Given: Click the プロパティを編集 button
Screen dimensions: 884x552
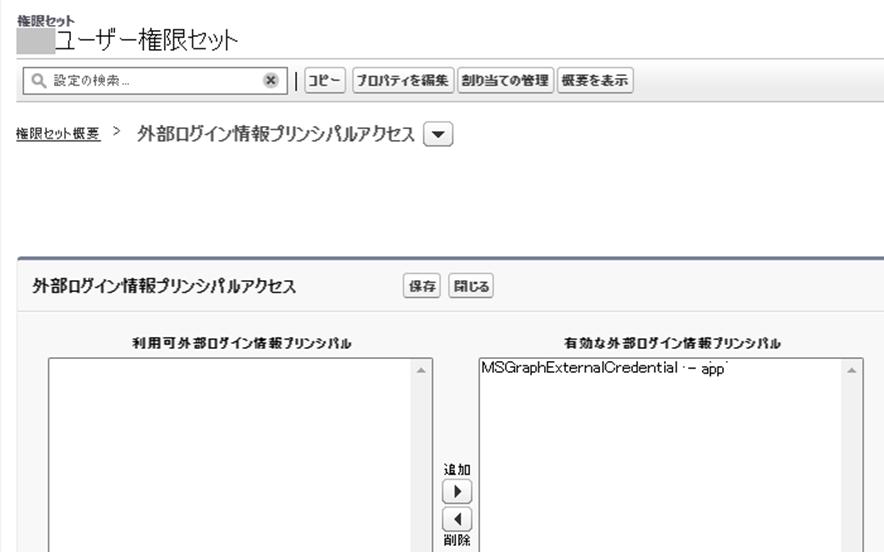Looking at the screenshot, I should pos(403,81).
